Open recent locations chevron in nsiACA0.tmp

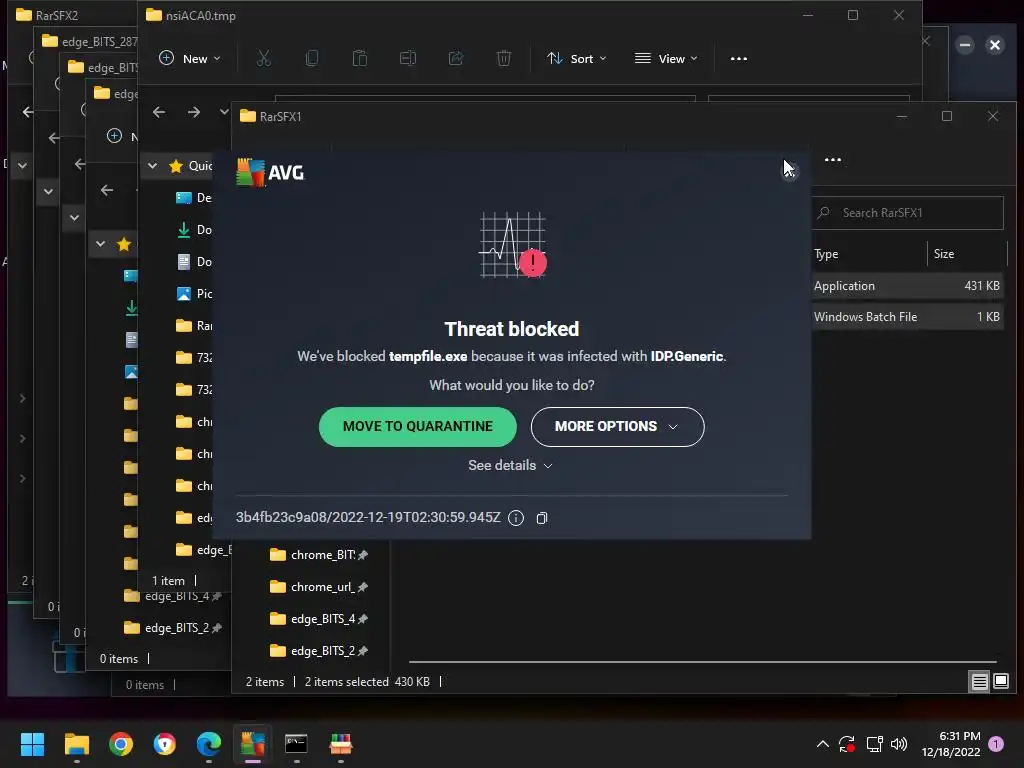[224, 112]
